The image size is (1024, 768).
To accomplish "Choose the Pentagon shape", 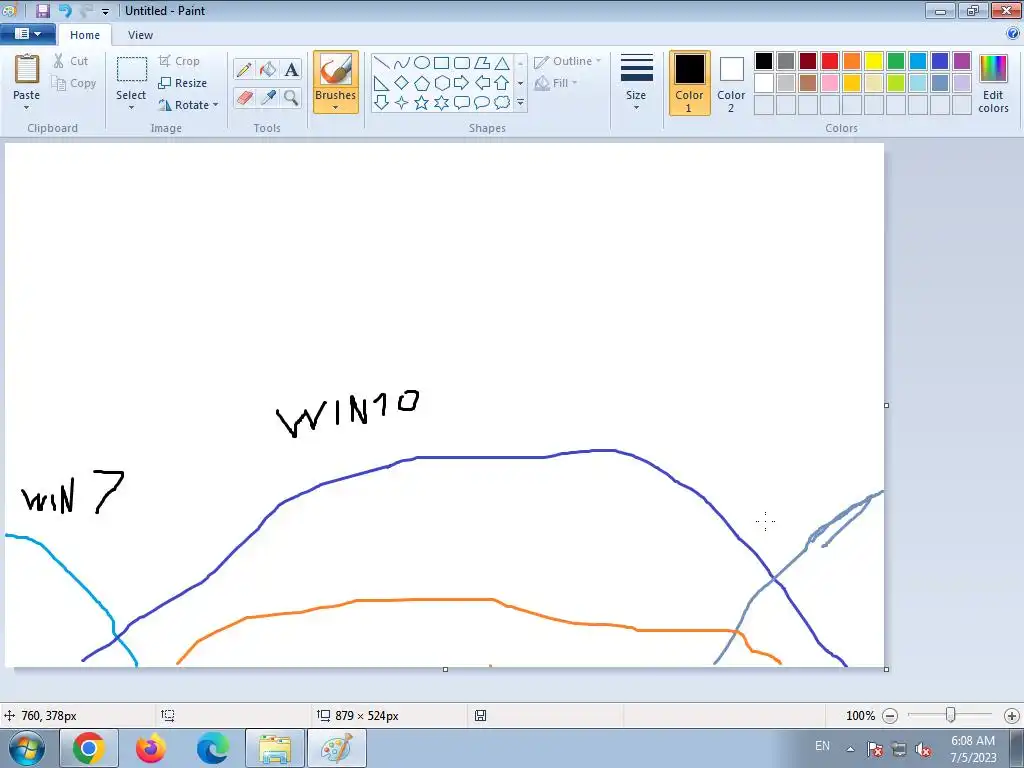I will tap(422, 83).
